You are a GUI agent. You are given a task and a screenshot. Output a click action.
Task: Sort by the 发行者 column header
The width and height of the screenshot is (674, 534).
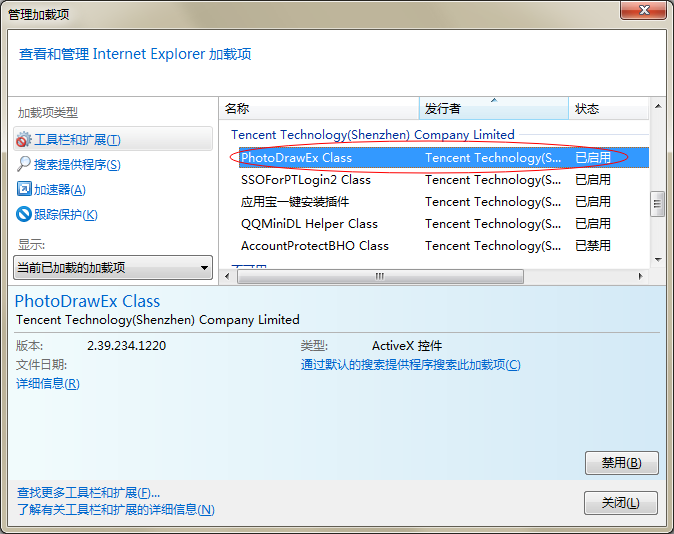[x=493, y=109]
